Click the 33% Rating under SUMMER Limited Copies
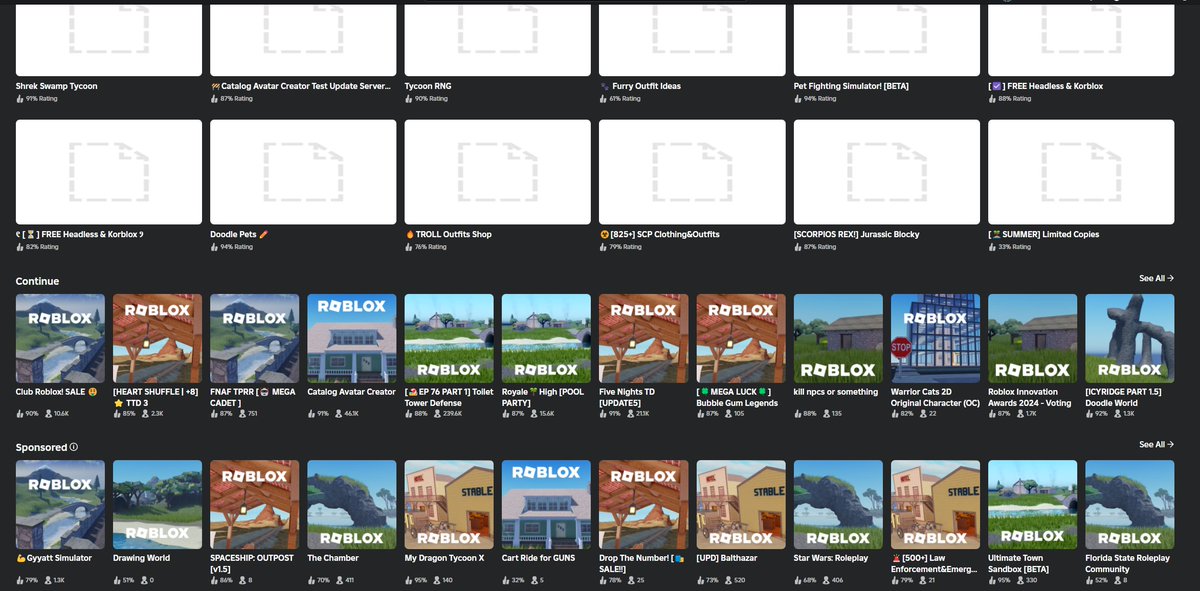This screenshot has height=591, width=1200. tap(1014, 247)
